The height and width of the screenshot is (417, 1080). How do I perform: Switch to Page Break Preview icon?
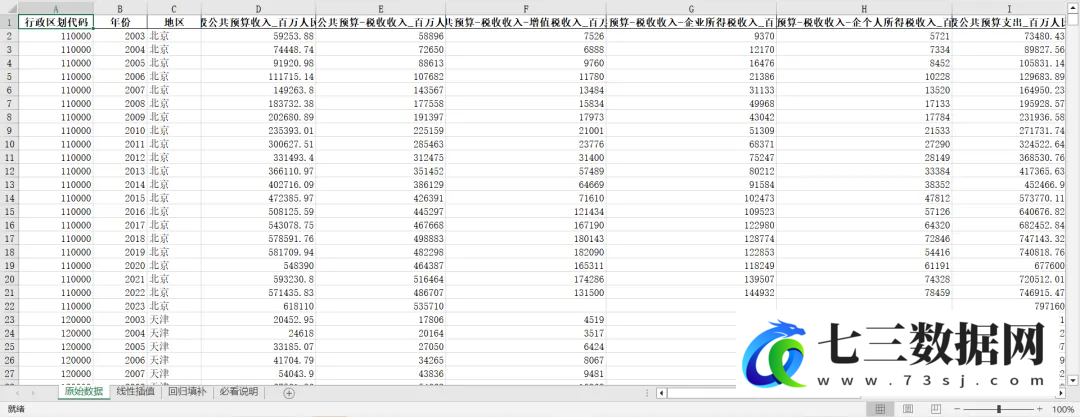point(935,409)
